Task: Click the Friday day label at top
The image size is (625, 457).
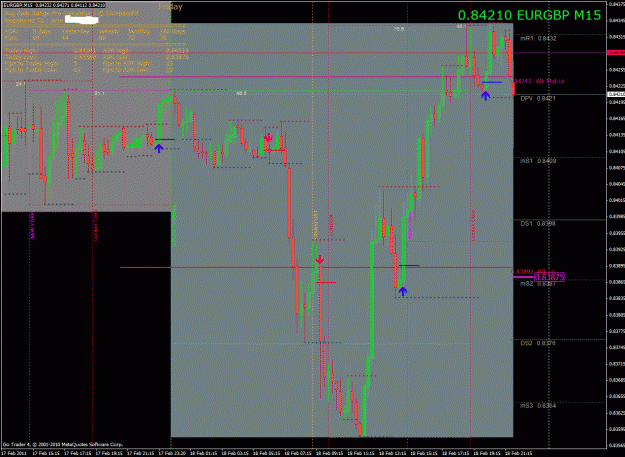Action: point(171,7)
